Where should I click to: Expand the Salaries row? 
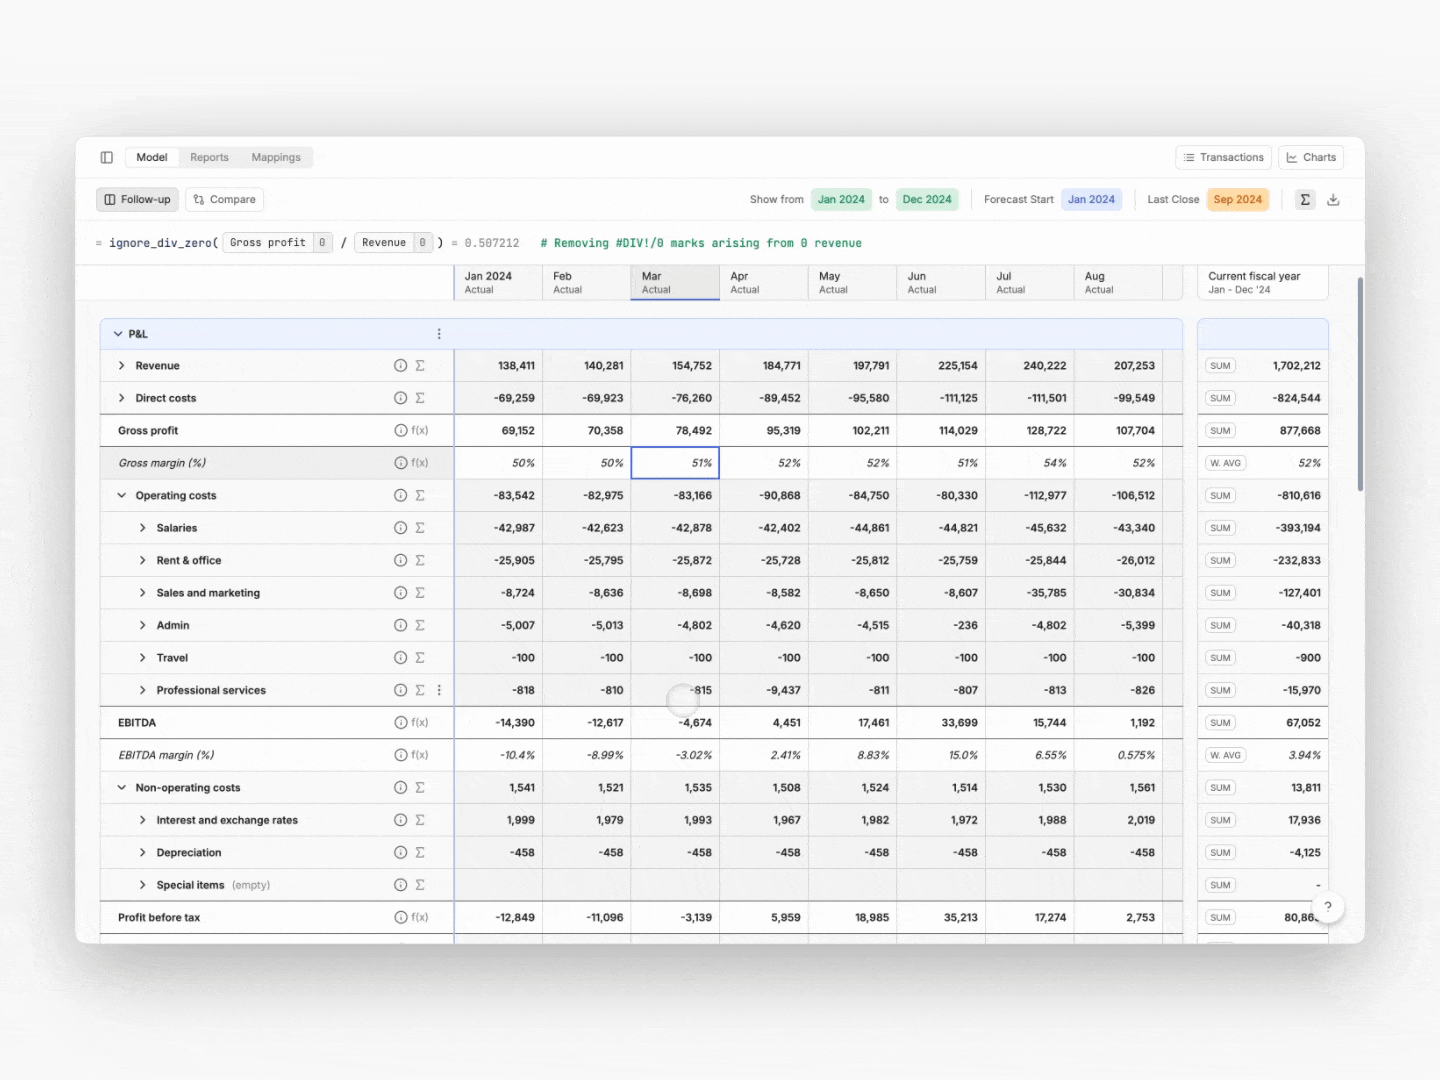[x=142, y=528]
